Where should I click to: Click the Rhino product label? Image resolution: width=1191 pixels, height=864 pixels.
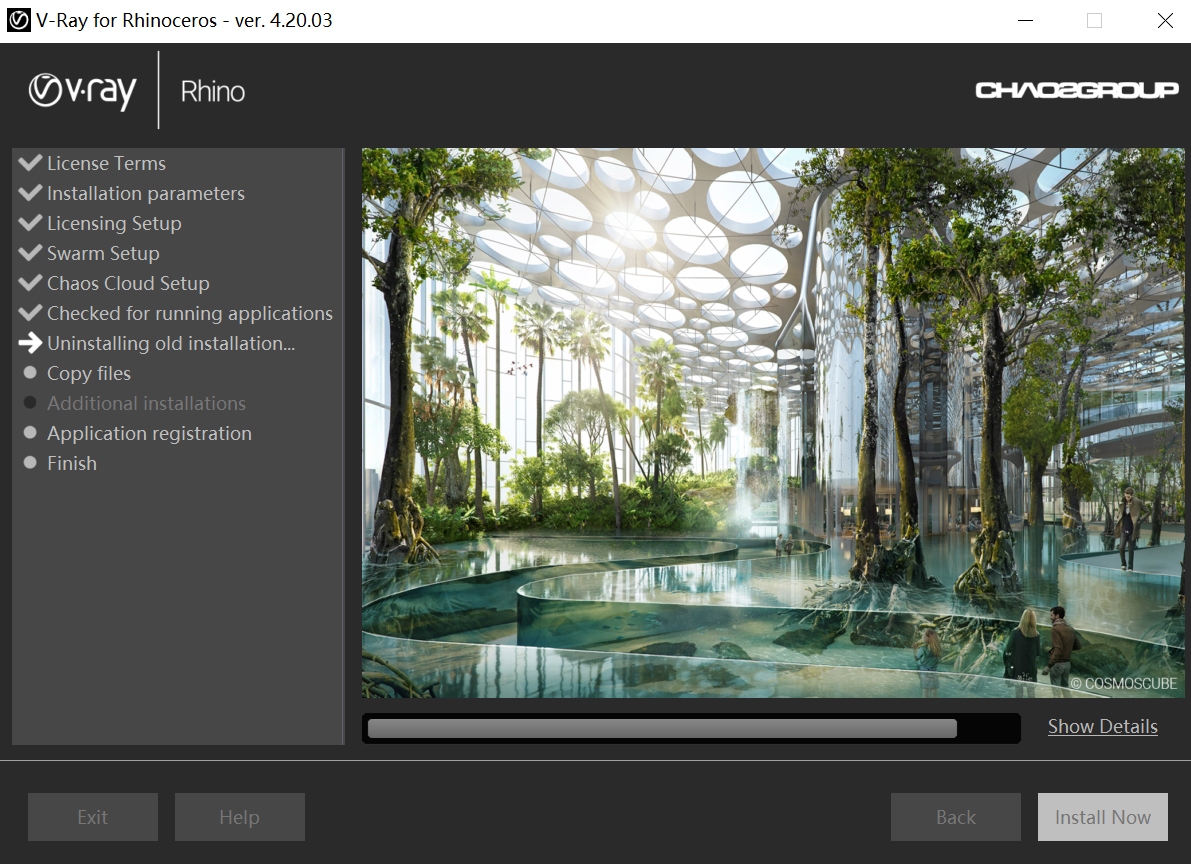coord(213,91)
